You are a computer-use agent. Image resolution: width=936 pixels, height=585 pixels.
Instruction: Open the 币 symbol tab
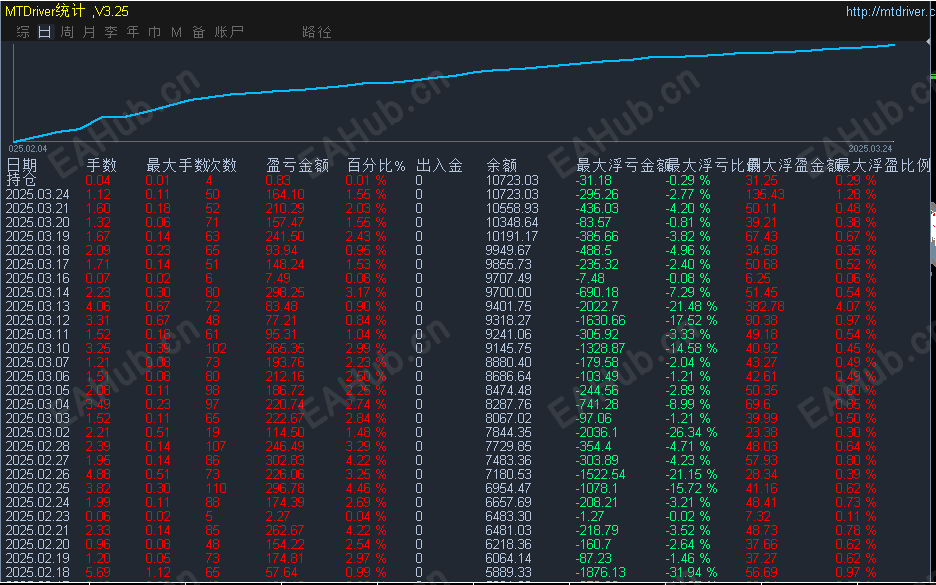coord(155,32)
